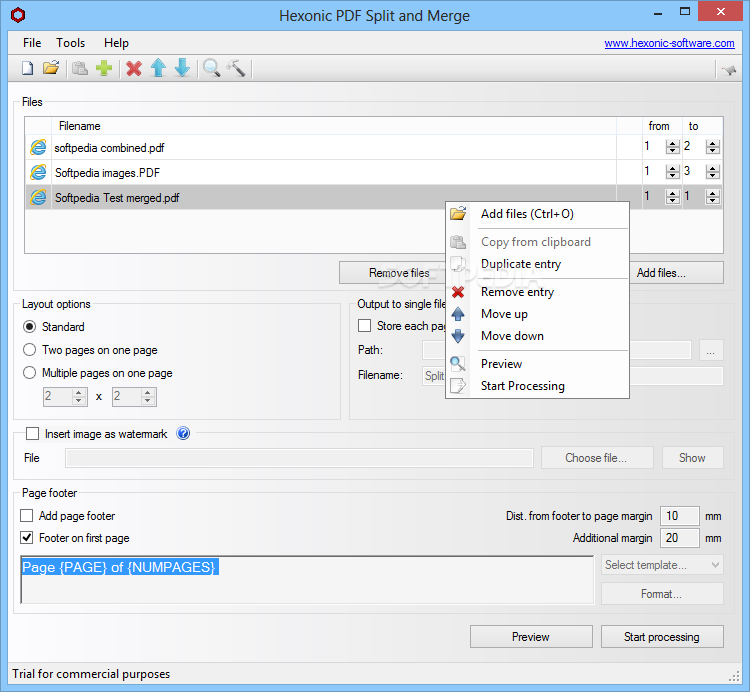750x692 pixels.
Task: Click the path browse '...' button
Action: pyautogui.click(x=711, y=351)
